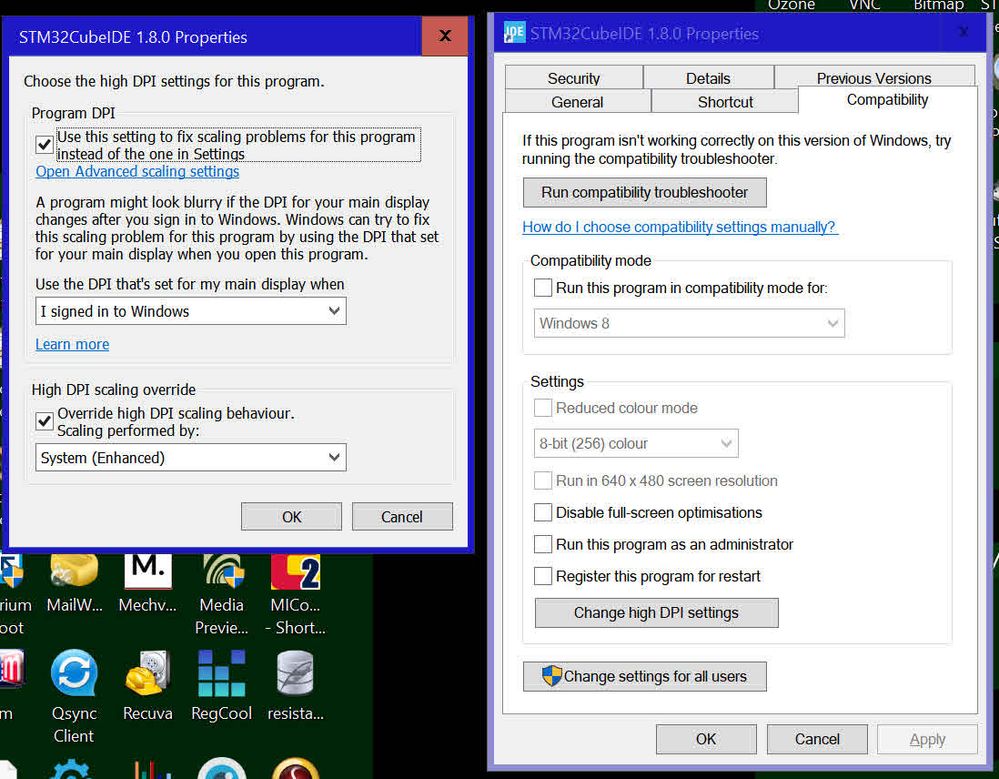Expand the 8-bit (256) colour dropdown

636,443
